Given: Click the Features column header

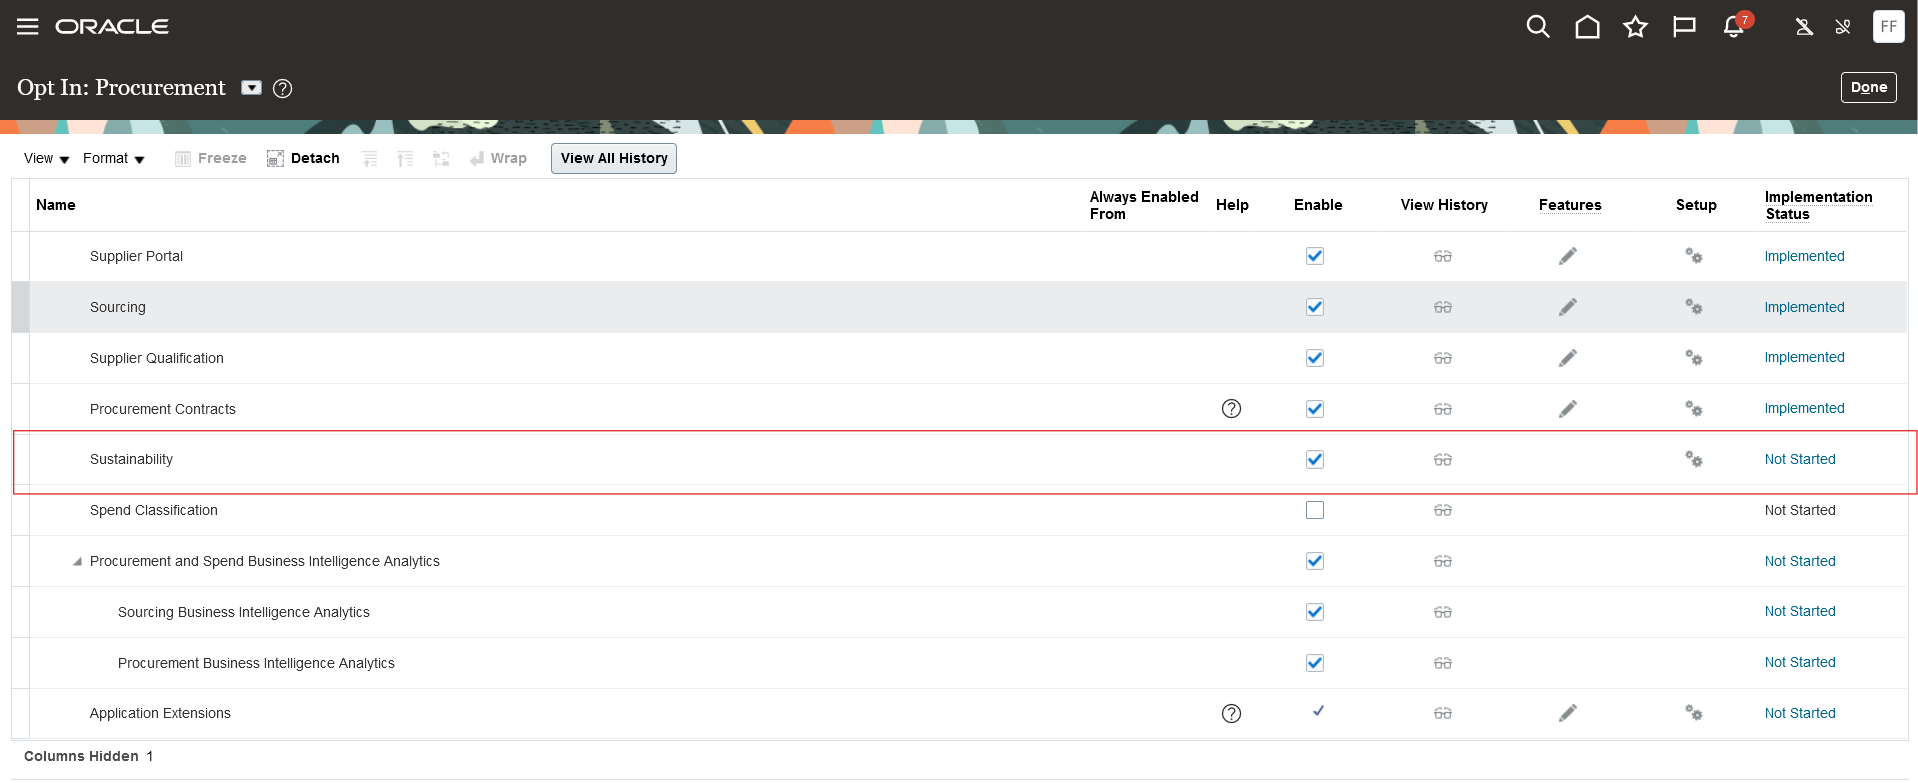Looking at the screenshot, I should pos(1570,205).
